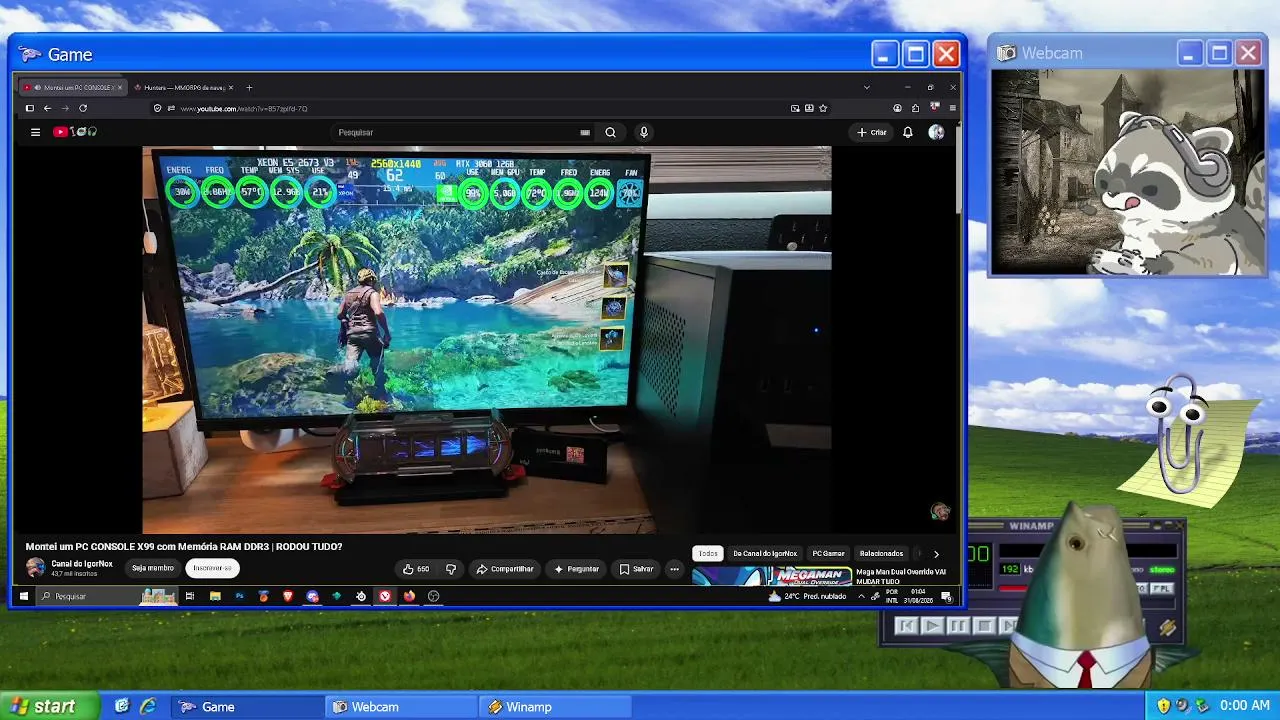This screenshot has height=720, width=1280.
Task: Show hidden tray icons in inner taskbar
Action: (x=861, y=596)
